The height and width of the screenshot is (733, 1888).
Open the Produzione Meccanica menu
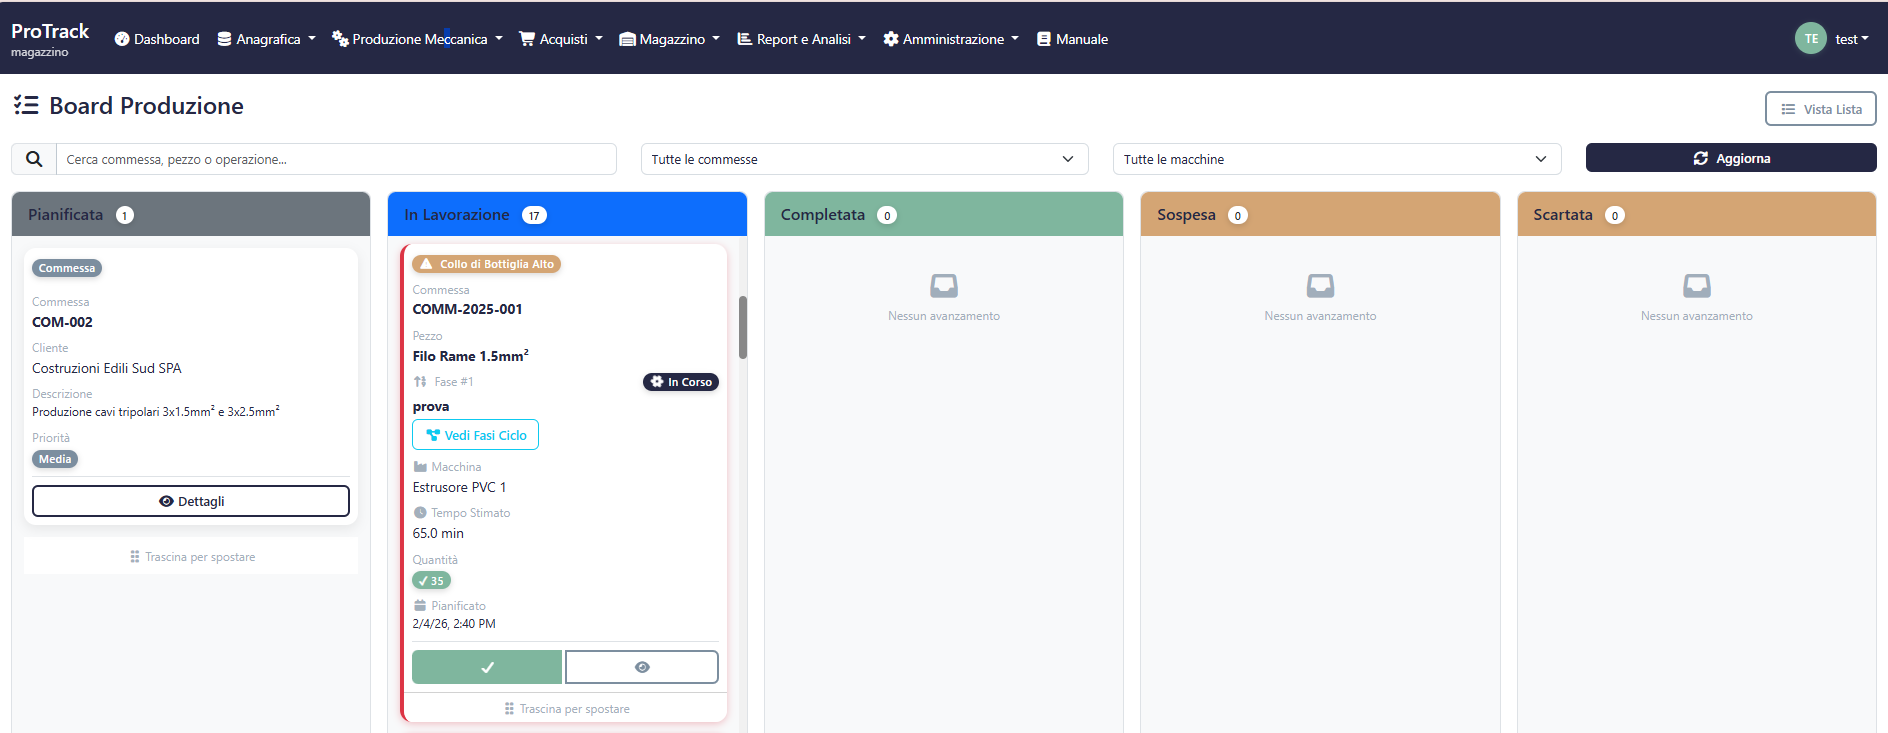point(418,39)
